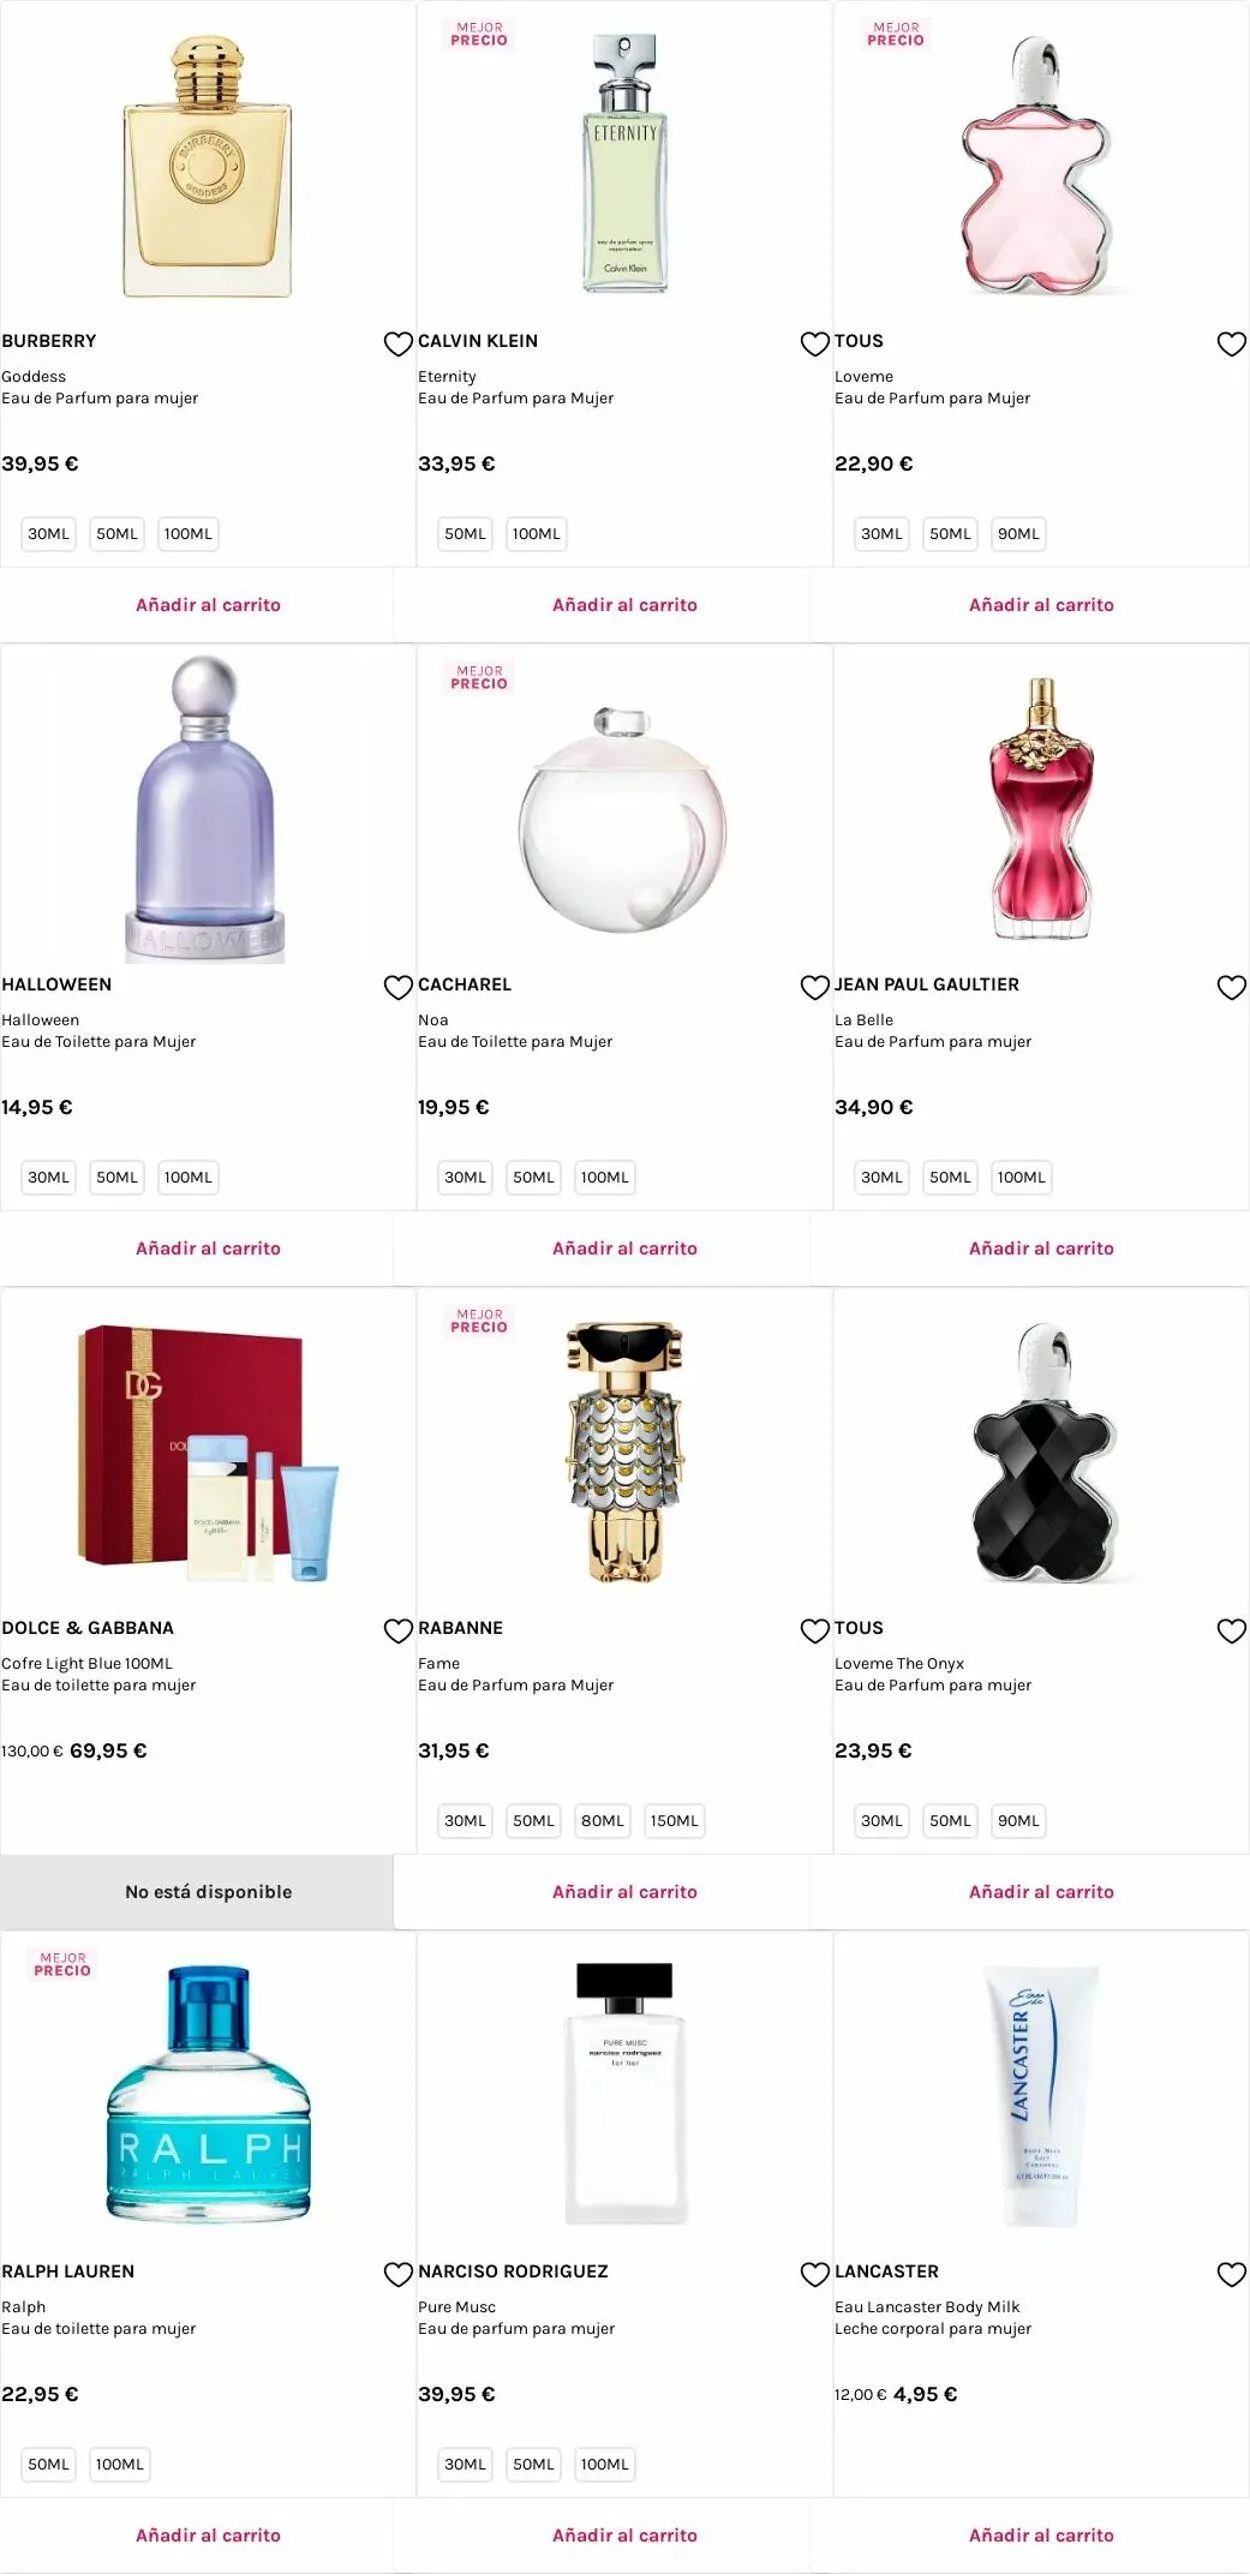Open the Dolce & Gabbana Light Blue gift set image
Screen dimensions: 1250x2574
208,1452
